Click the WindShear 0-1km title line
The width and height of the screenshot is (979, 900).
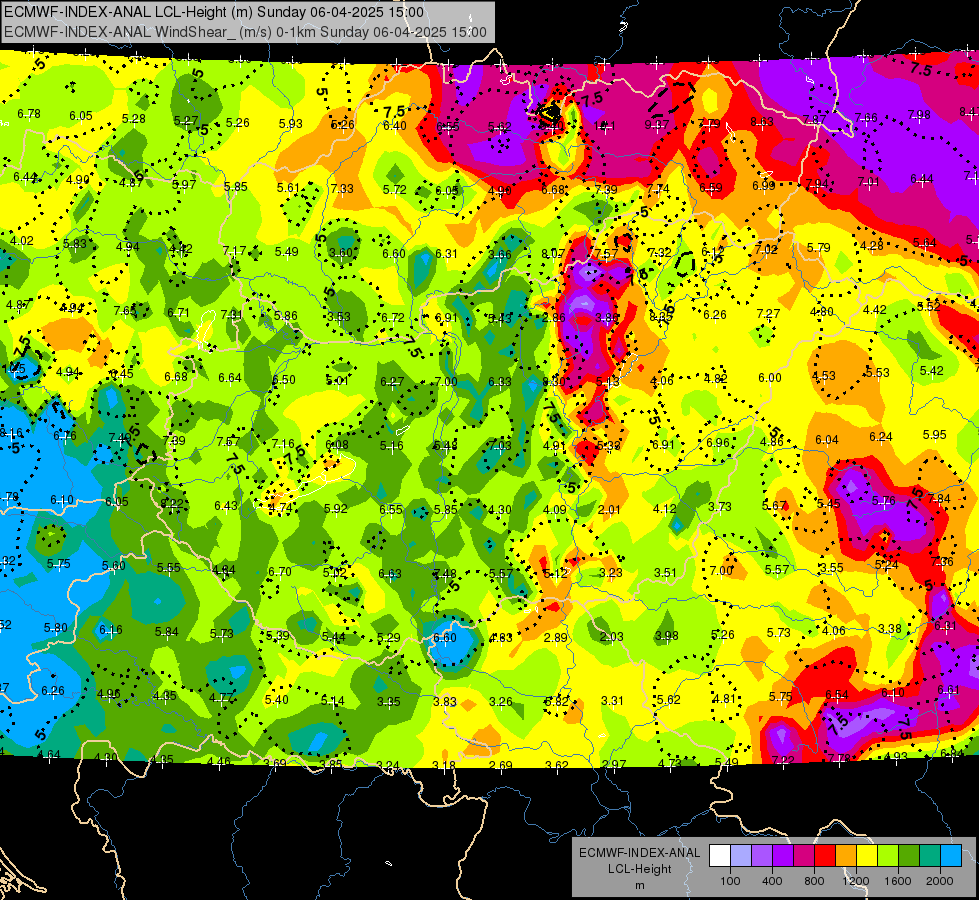(x=245, y=32)
